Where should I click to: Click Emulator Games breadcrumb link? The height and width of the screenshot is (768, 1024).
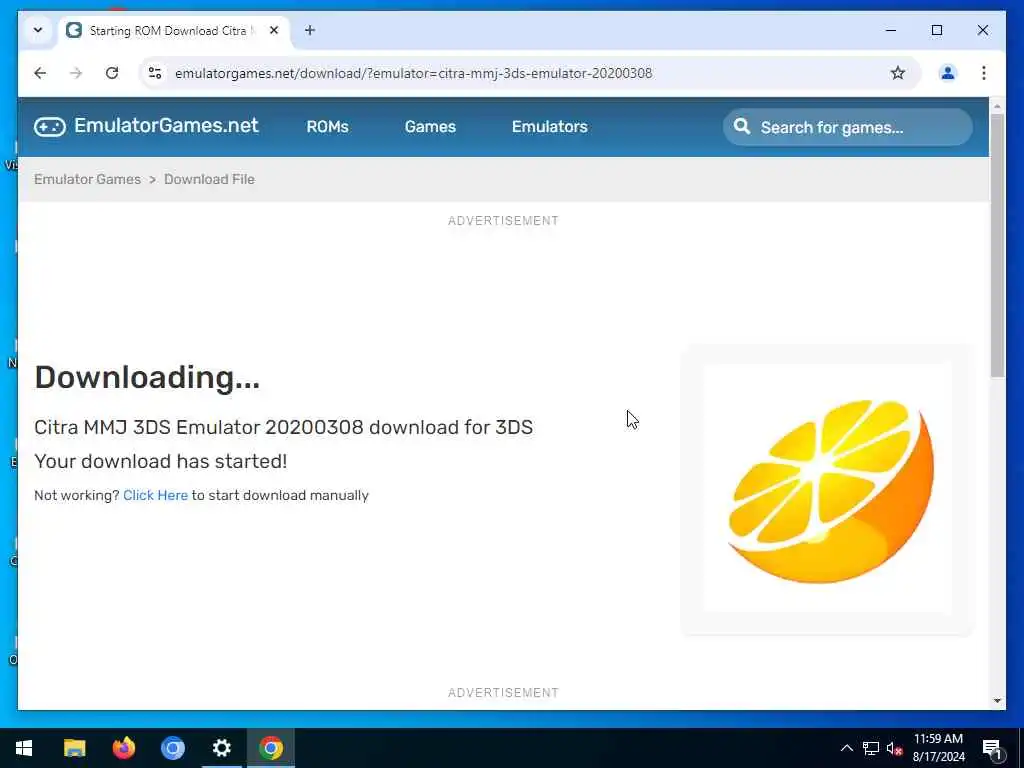[88, 179]
